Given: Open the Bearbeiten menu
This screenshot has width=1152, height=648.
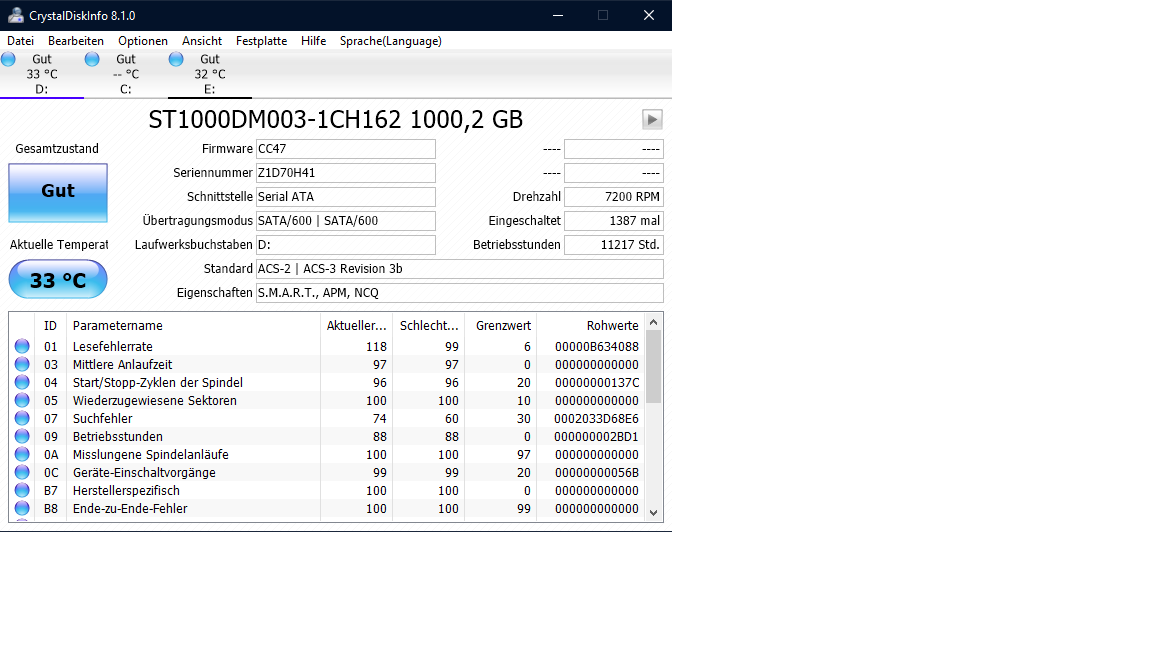Looking at the screenshot, I should pos(76,41).
